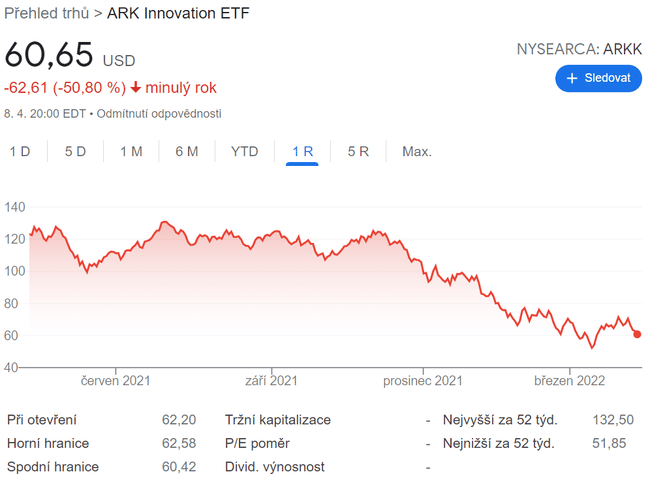This screenshot has height=482, width=650.
Task: Click the Tržní kapitalizace label
Action: tap(277, 420)
